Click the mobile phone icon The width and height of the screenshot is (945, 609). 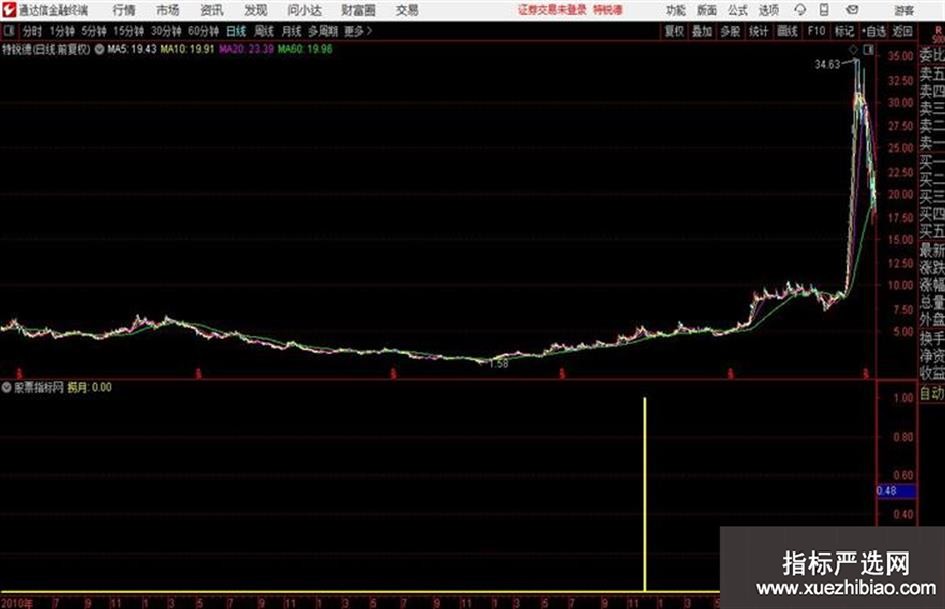tap(824, 10)
